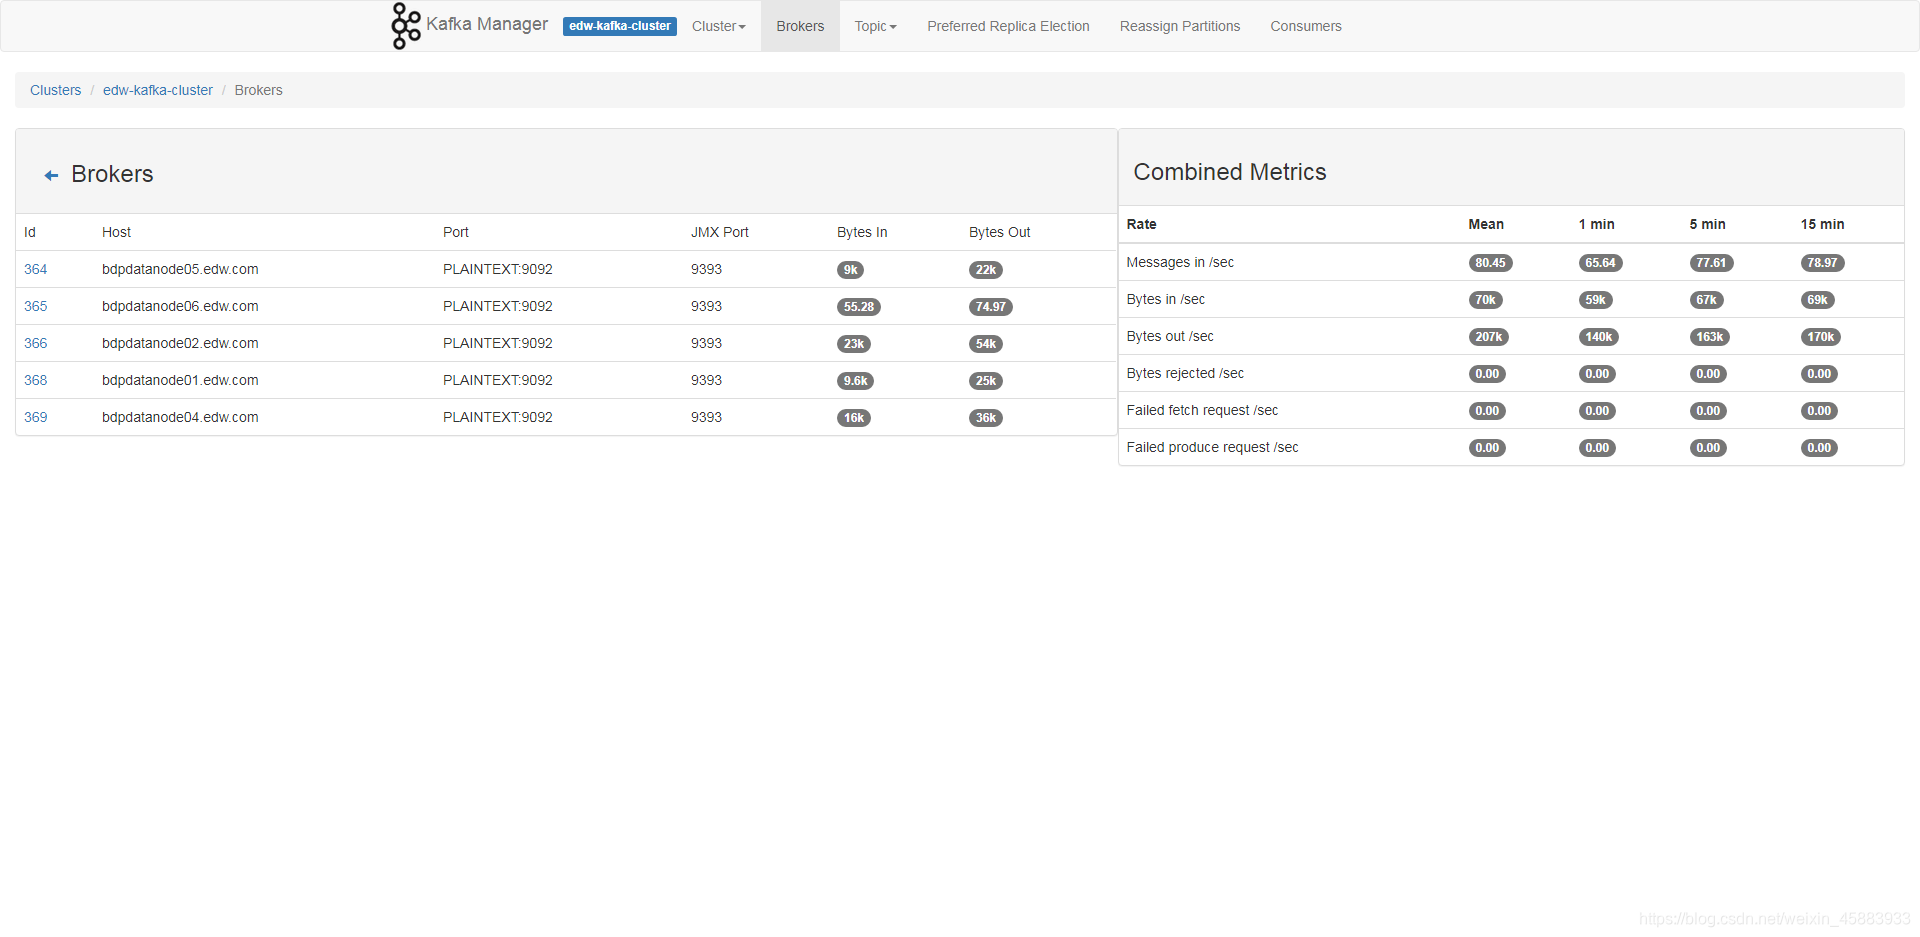Click Bytes out 15 min 170k badge
Screen dimensions: 1920x937
1821,337
